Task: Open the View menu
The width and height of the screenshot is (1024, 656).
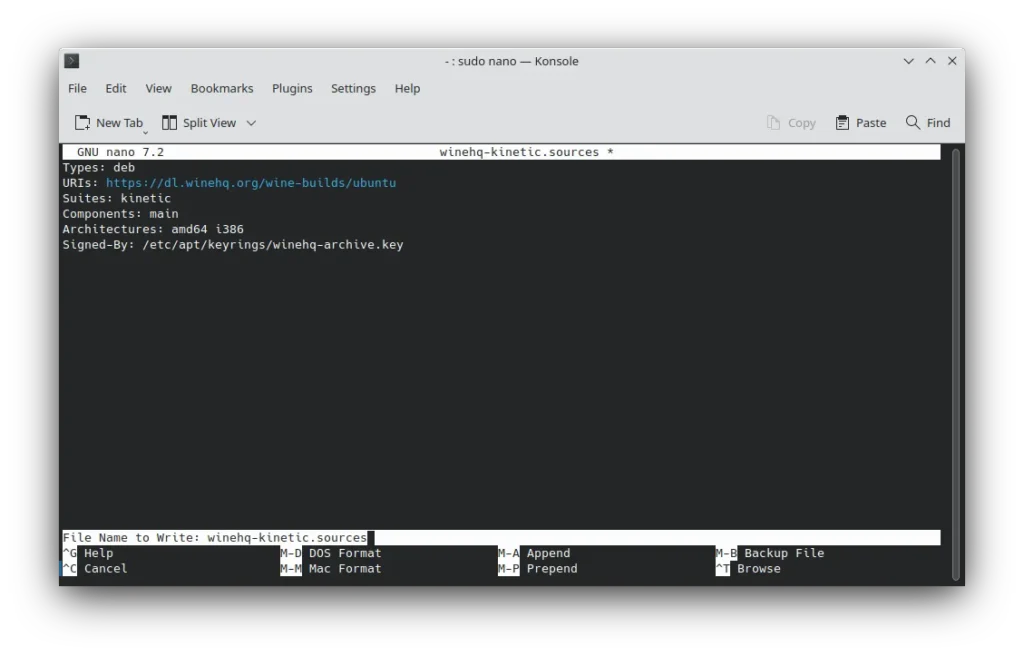Action: [x=158, y=88]
